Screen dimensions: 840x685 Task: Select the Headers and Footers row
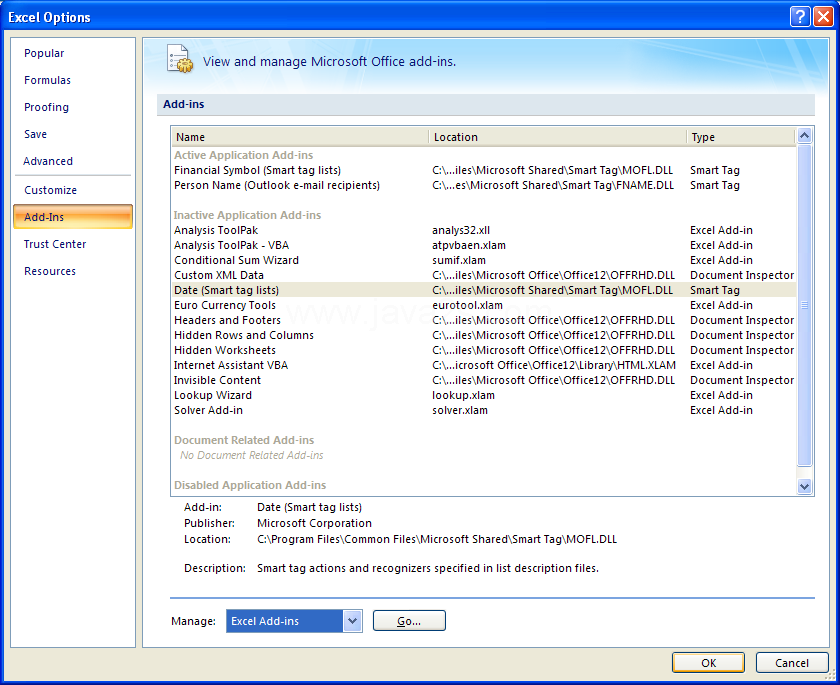(484, 320)
